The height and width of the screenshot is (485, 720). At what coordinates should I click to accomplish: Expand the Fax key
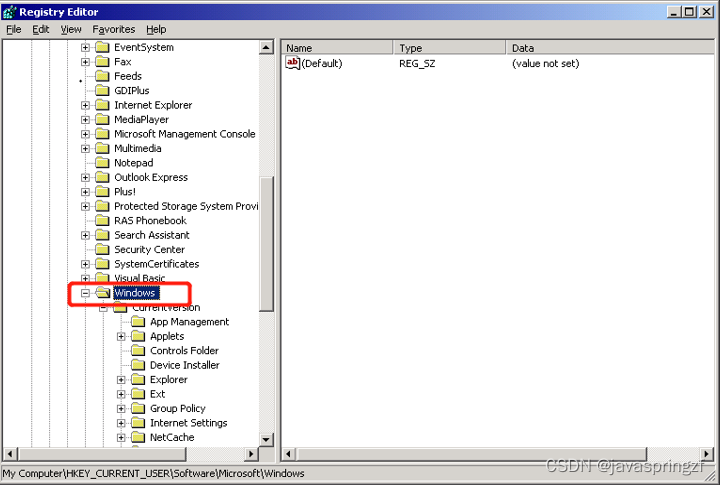tap(85, 62)
